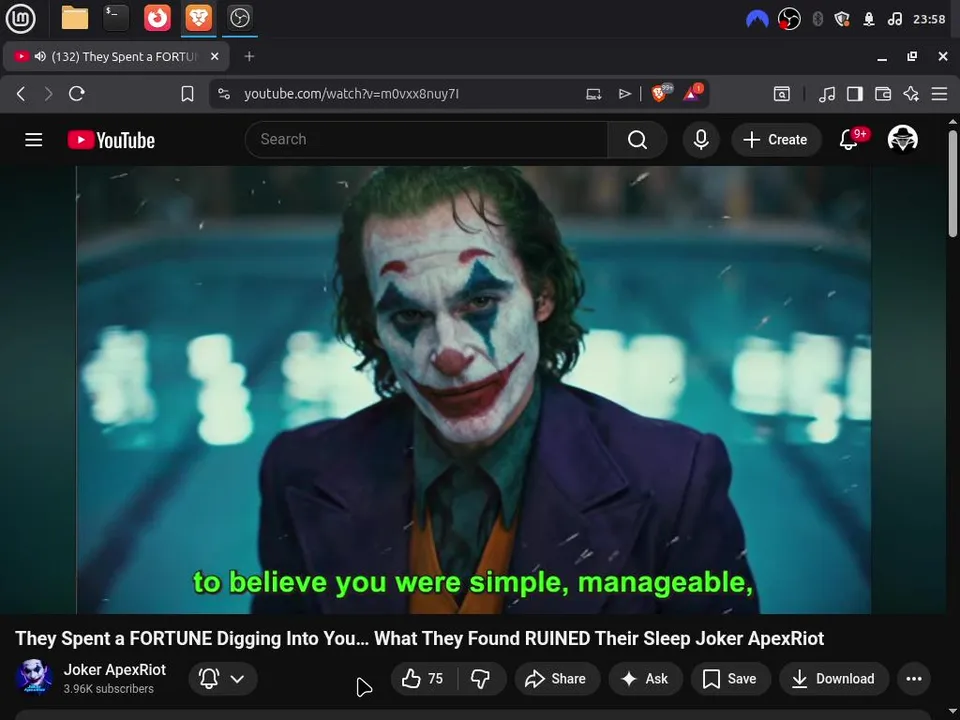Click the page vertical scrollbar thumb
Image resolution: width=960 pixels, height=720 pixels.
point(953,183)
